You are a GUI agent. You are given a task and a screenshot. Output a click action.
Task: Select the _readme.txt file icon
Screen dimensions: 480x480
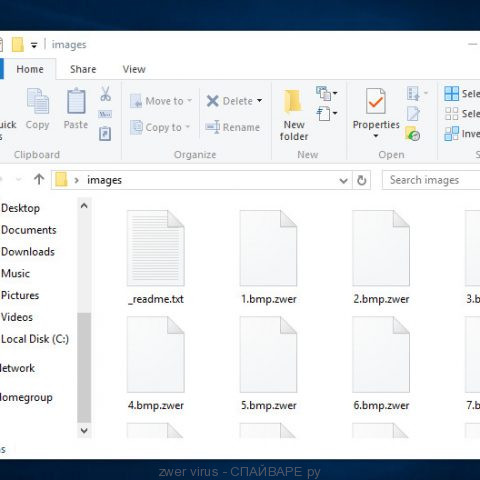(156, 248)
